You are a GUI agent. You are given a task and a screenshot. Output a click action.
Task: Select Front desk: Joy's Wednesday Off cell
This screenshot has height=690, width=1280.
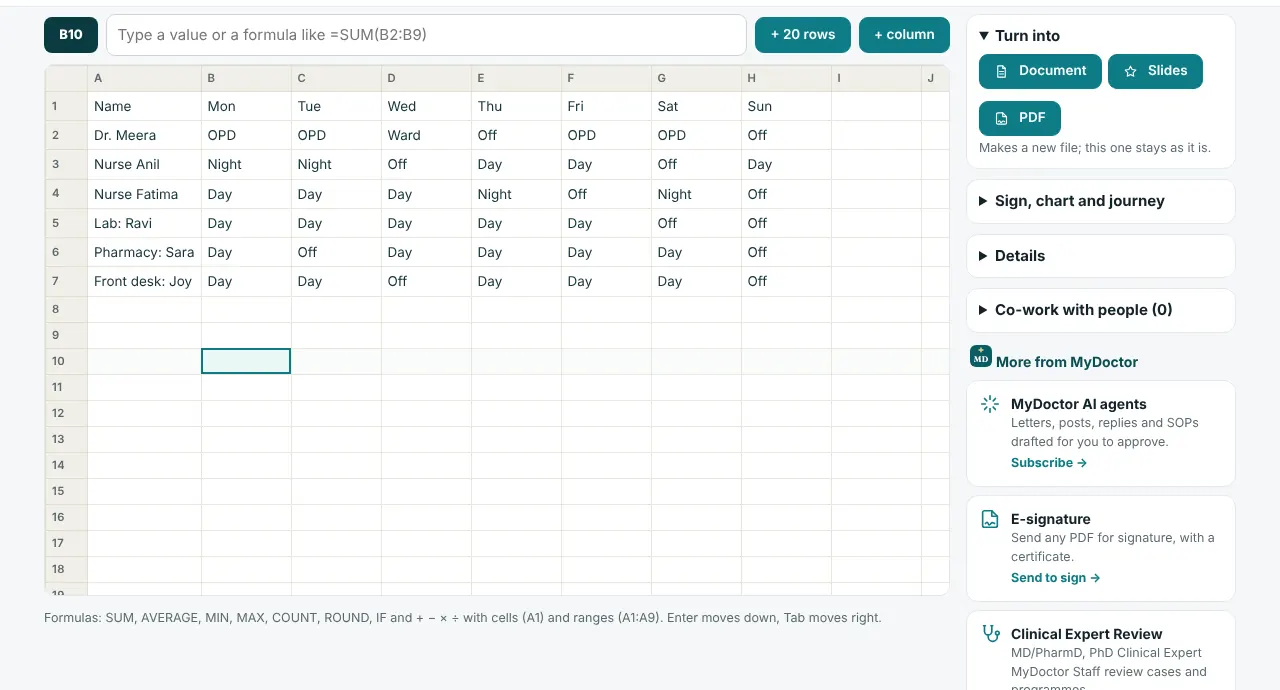[x=426, y=281]
